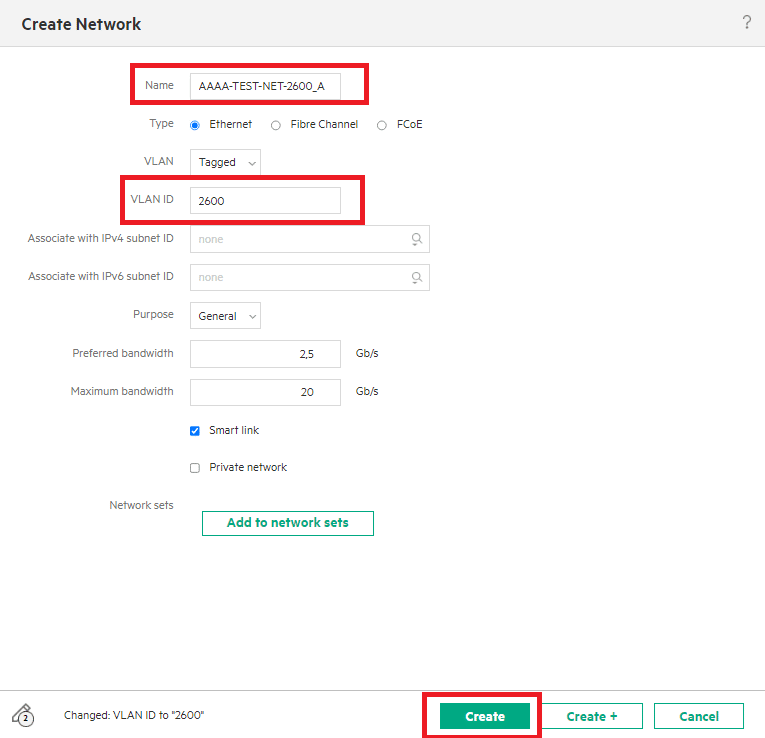The width and height of the screenshot is (765, 738).
Task: Click the Name input field
Action: (265, 86)
